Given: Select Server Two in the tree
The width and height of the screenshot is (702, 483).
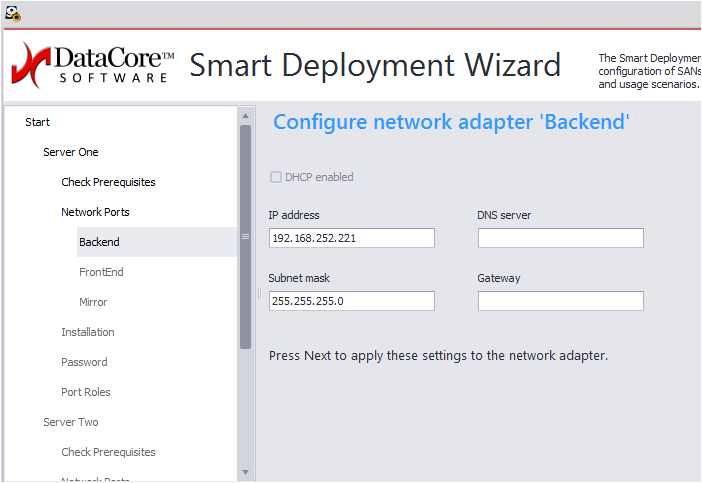Looking at the screenshot, I should click(x=71, y=422).
